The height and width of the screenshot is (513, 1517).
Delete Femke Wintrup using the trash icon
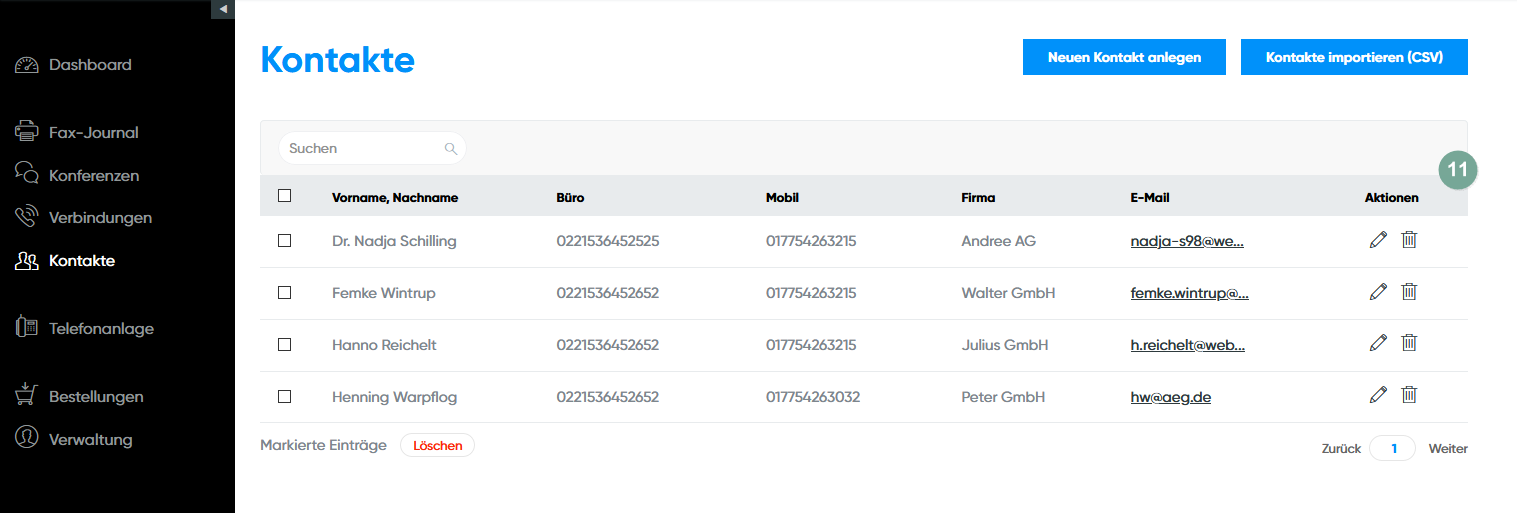(1409, 292)
